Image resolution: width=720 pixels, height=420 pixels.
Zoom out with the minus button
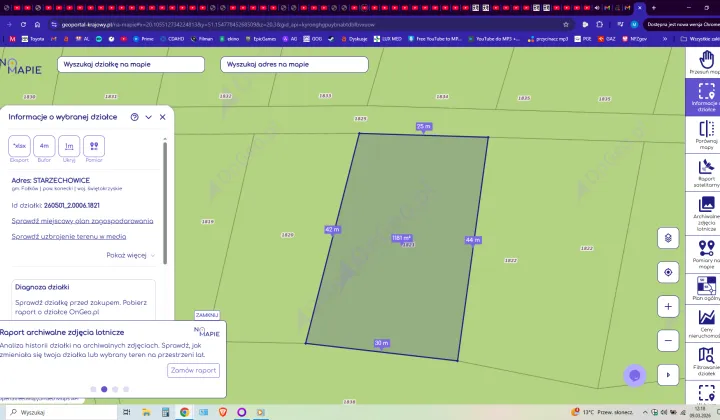tap(668, 340)
